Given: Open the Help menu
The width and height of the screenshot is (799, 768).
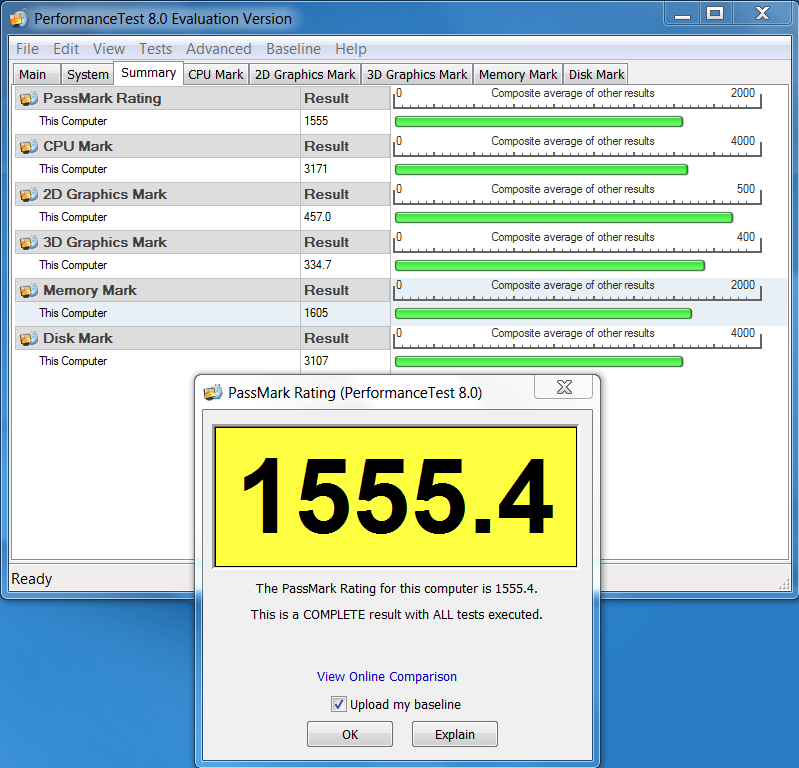Looking at the screenshot, I should pyautogui.click(x=351, y=49).
